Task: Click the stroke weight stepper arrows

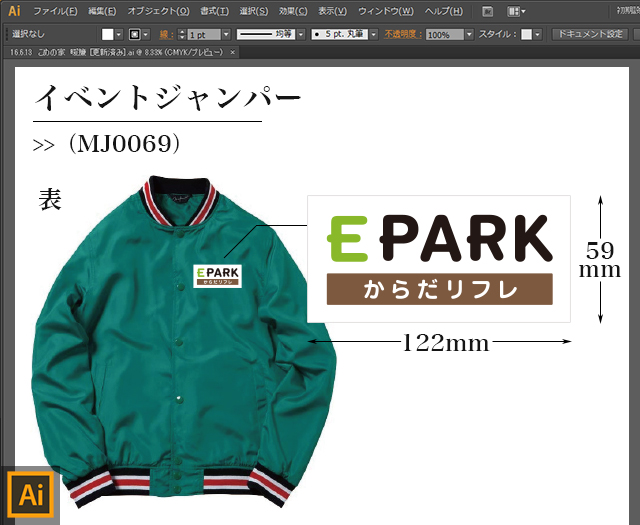Action: (x=178, y=34)
